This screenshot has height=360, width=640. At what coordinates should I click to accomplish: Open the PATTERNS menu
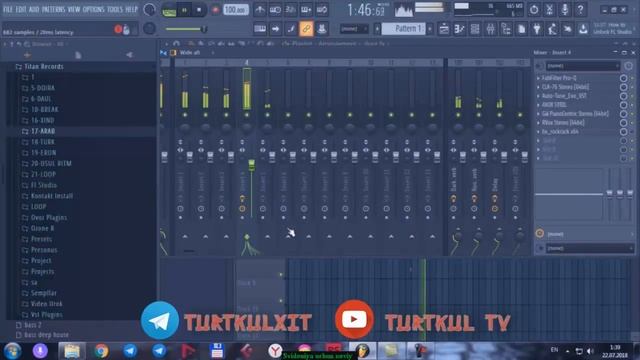[x=53, y=9]
